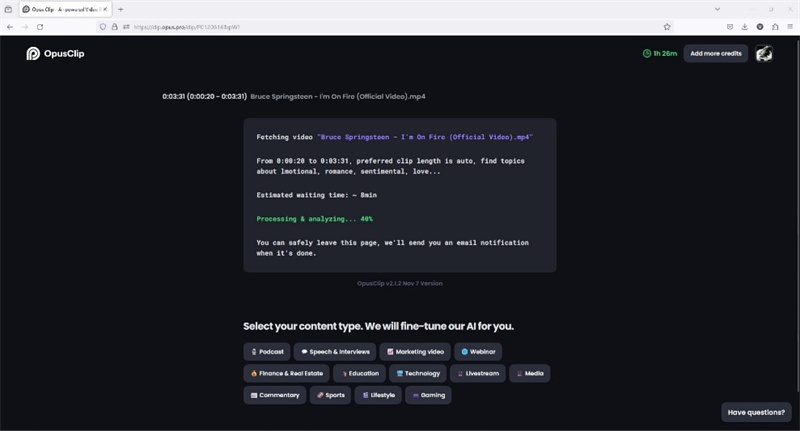Pick Gaming content type
This screenshot has height=431, width=800.
[x=428, y=395]
